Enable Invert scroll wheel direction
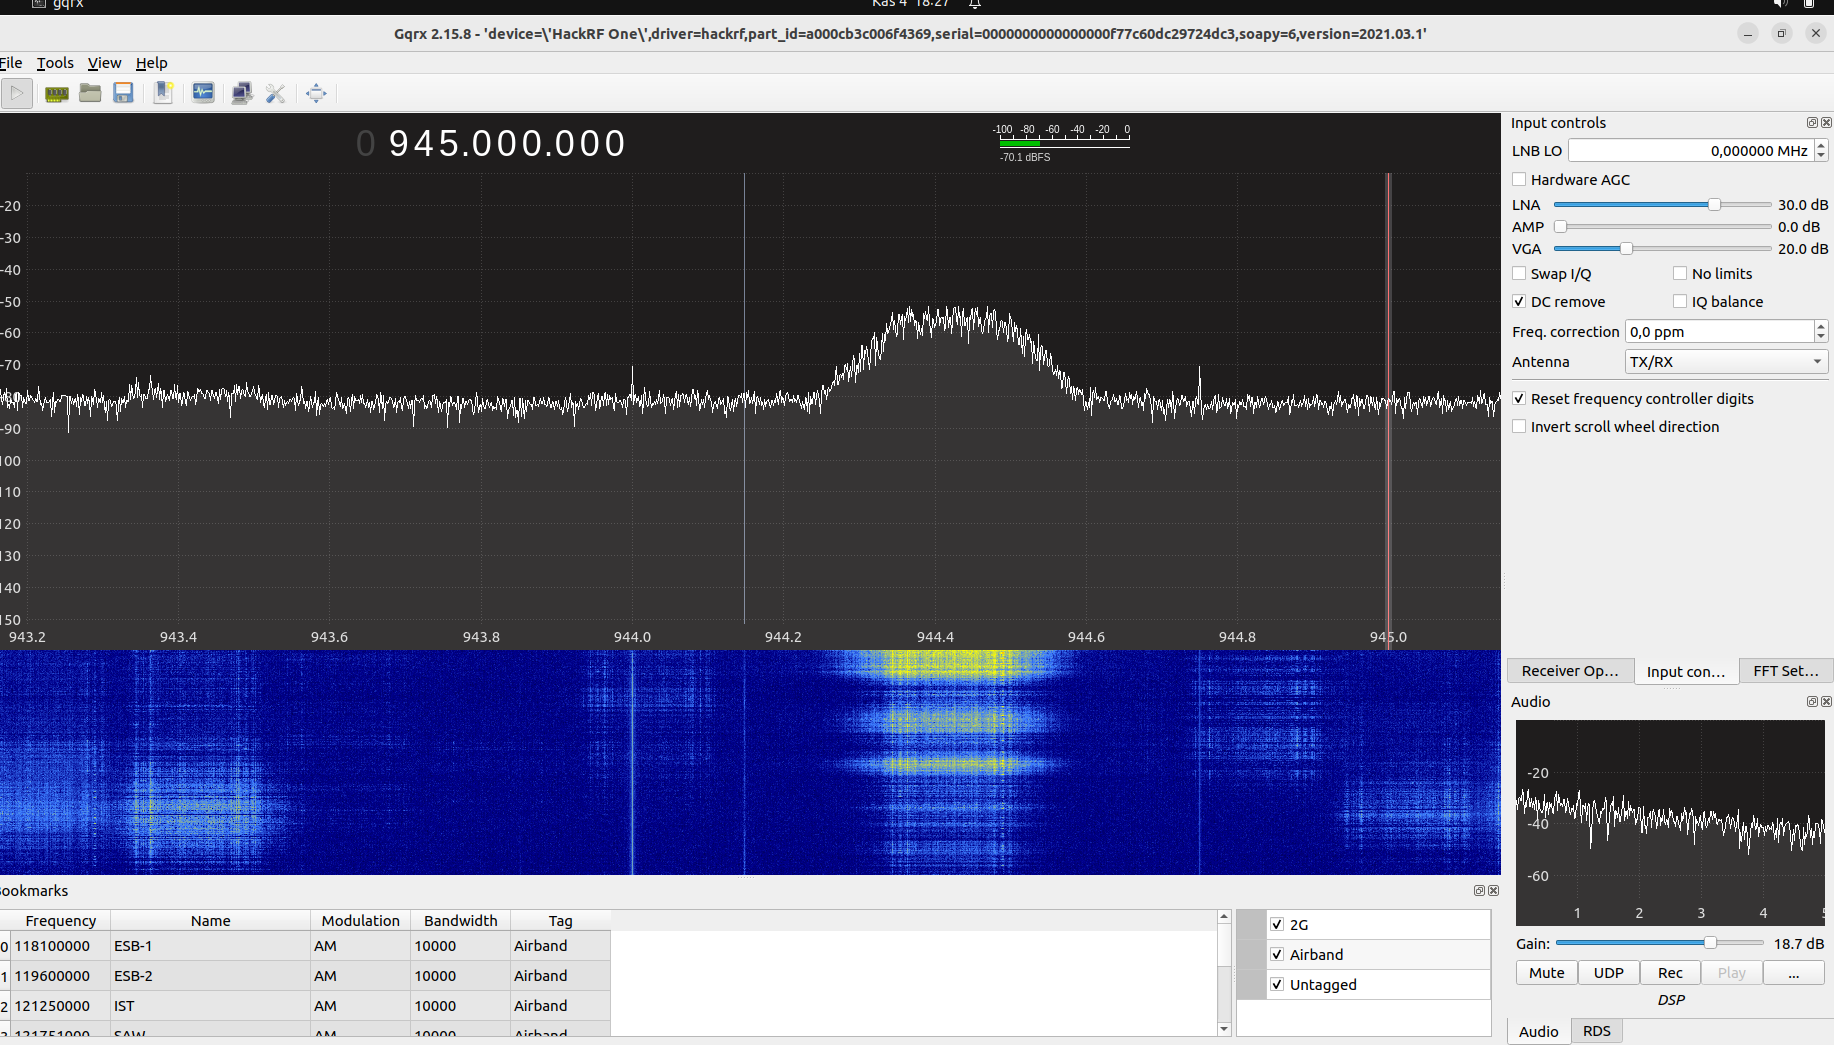 [1519, 426]
